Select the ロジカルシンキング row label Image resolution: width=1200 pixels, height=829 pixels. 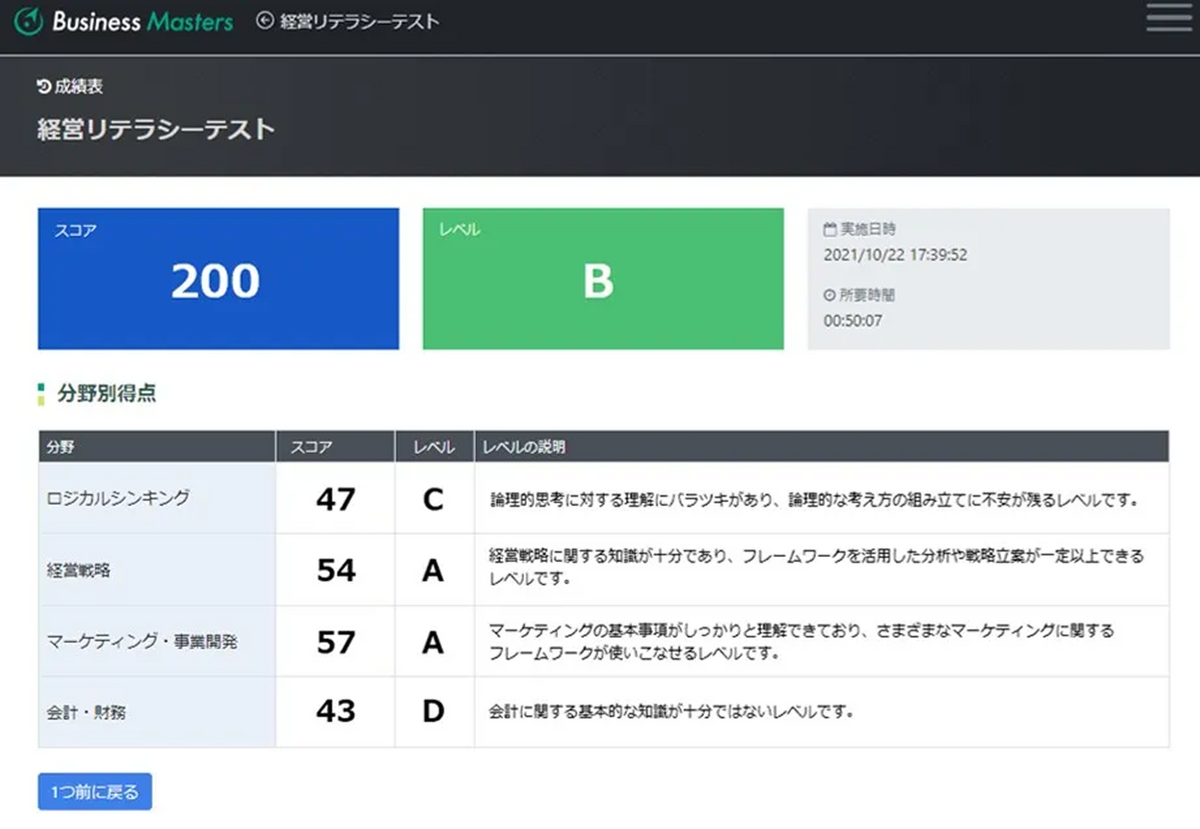coord(118,498)
